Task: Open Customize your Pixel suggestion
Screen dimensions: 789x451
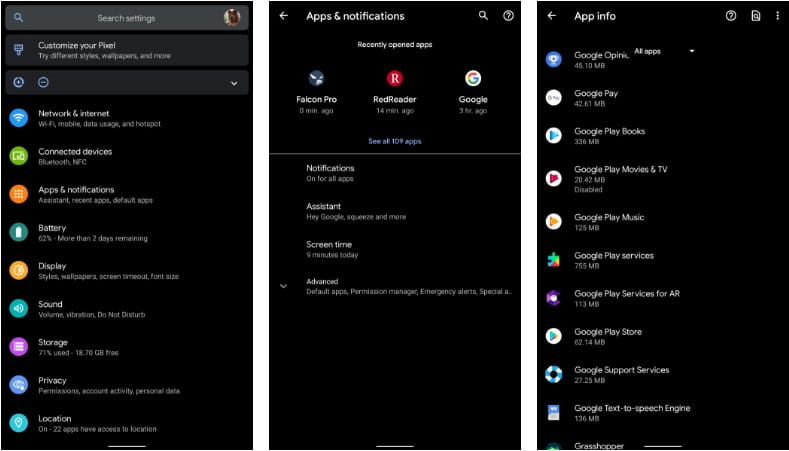Action: coord(127,50)
